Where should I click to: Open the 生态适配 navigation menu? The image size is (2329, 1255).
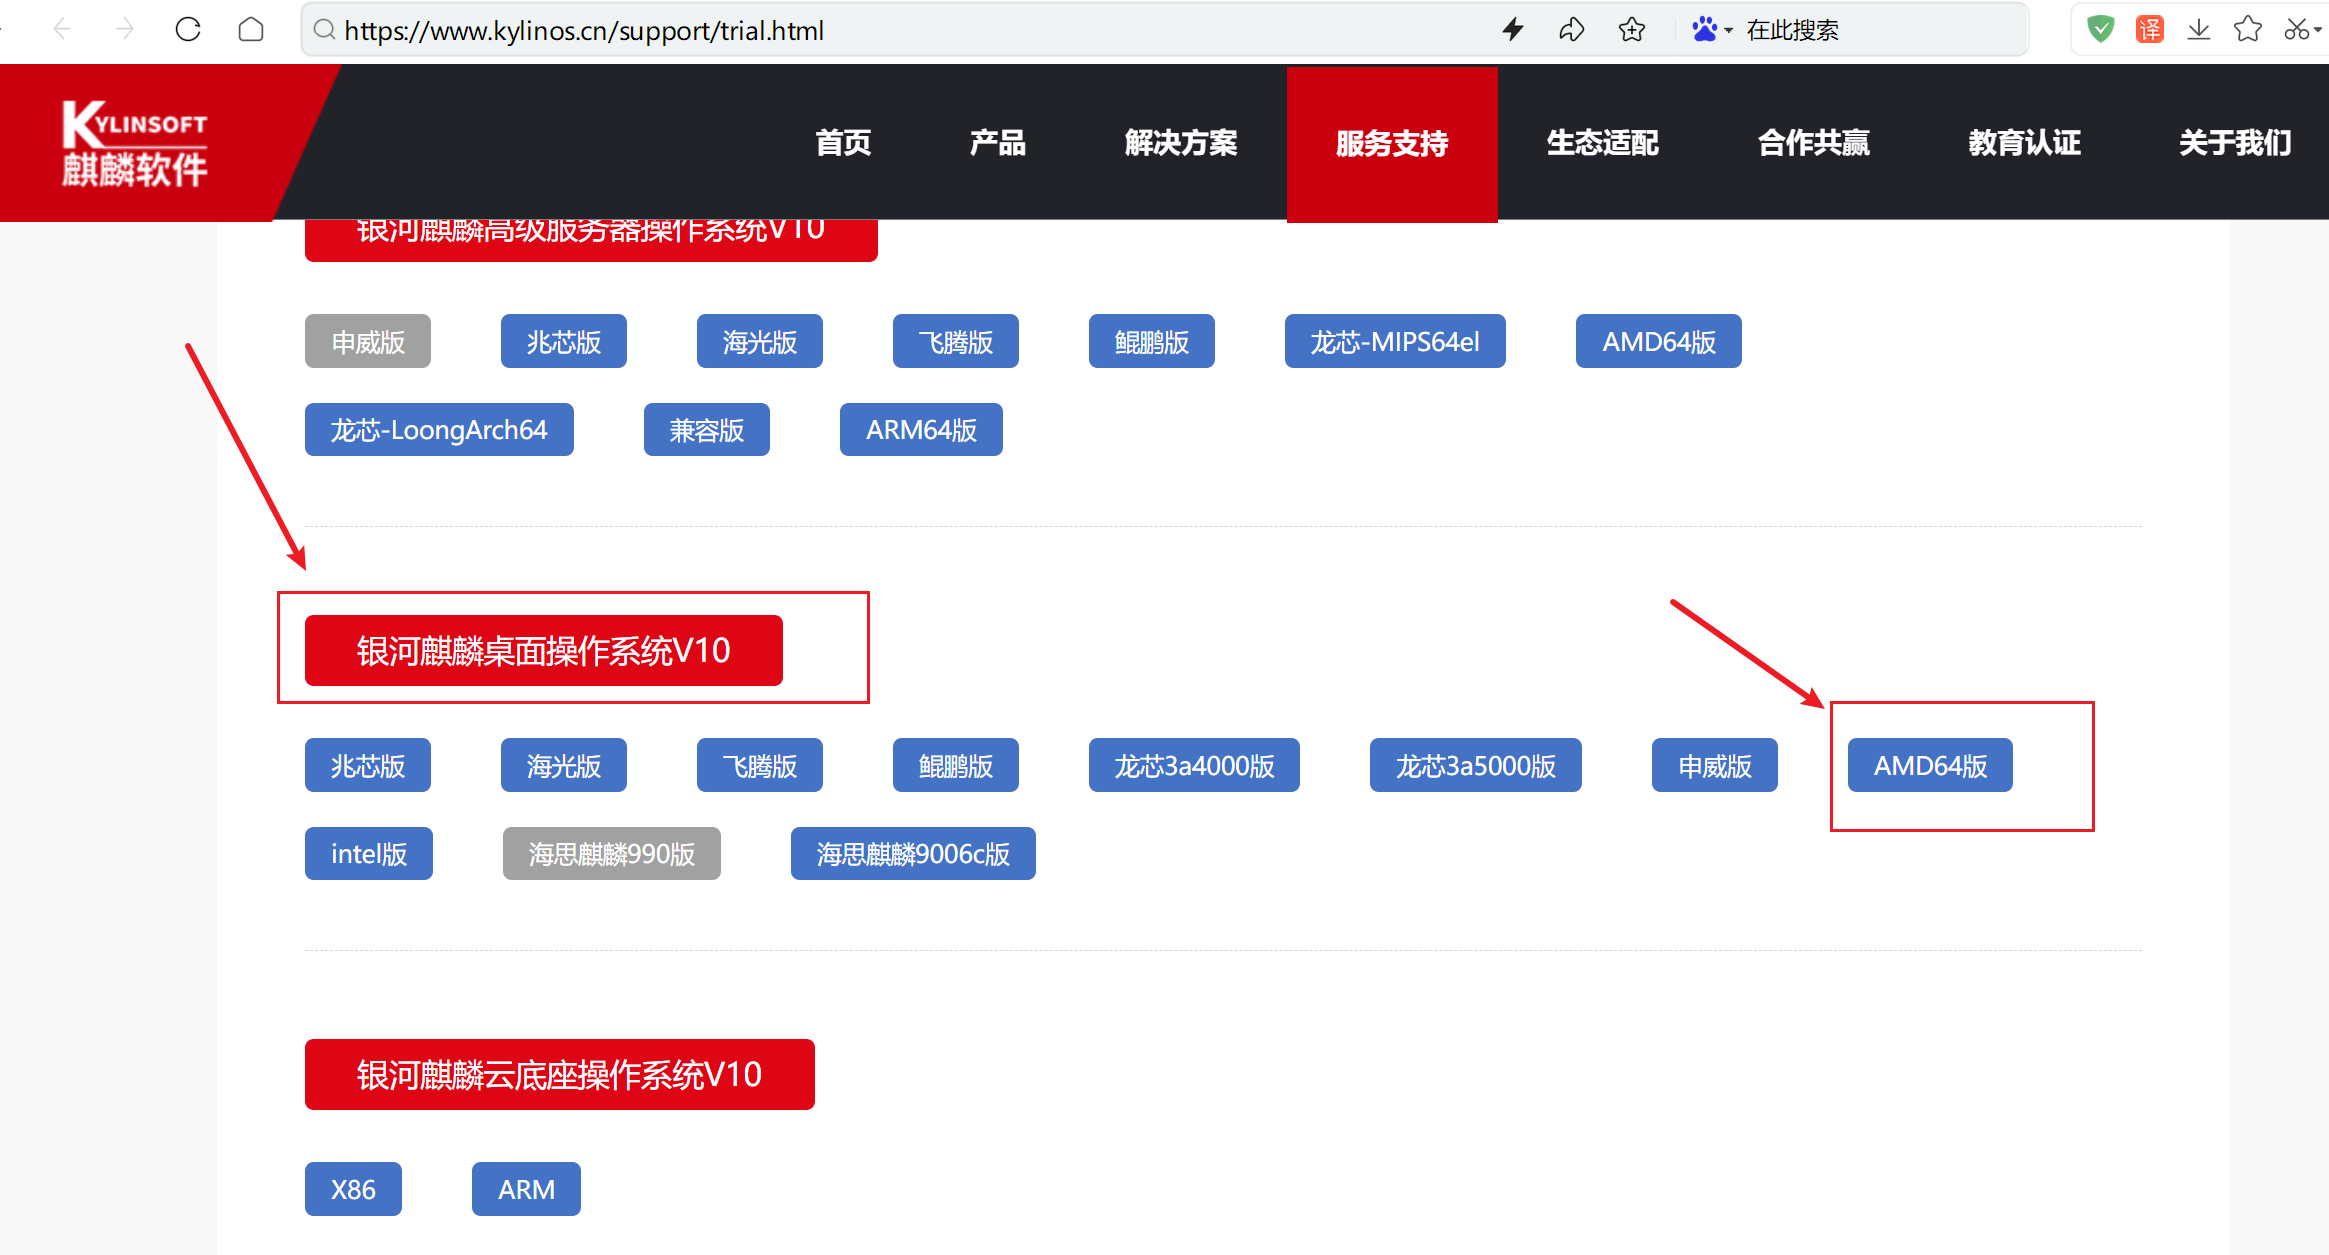coord(1602,143)
